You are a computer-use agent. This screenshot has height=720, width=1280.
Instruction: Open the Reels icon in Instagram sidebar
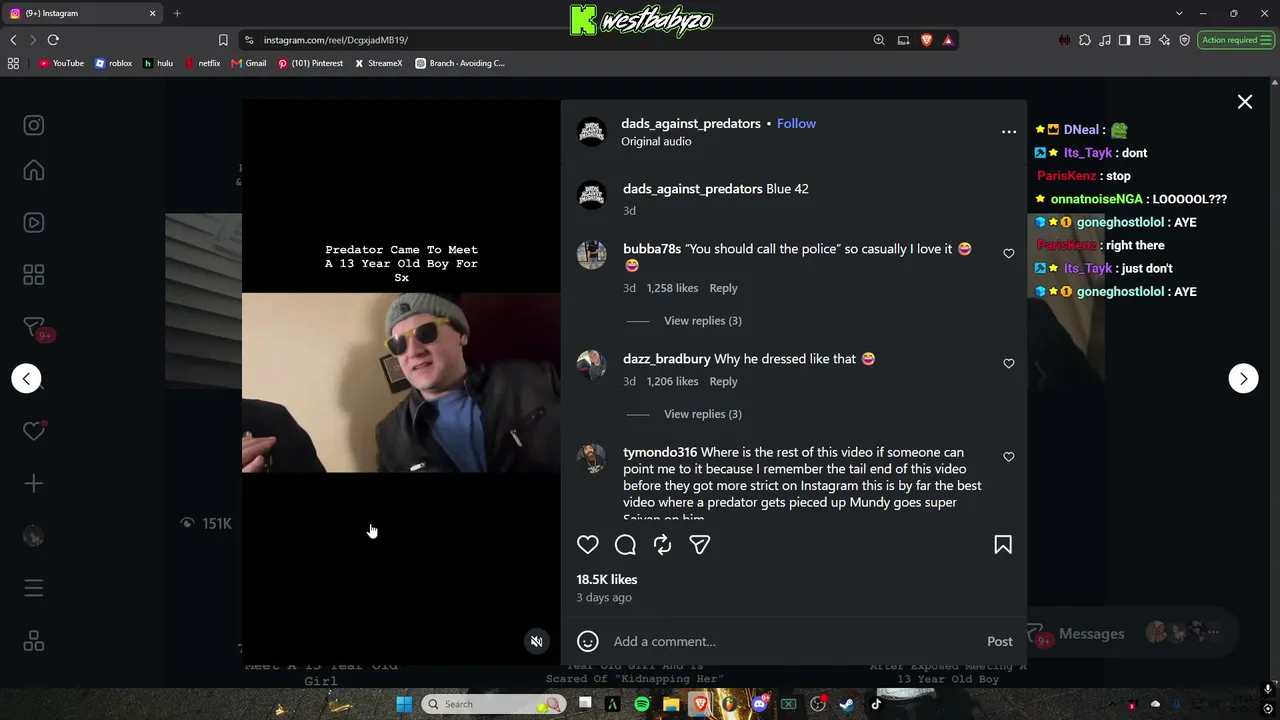pos(34,223)
